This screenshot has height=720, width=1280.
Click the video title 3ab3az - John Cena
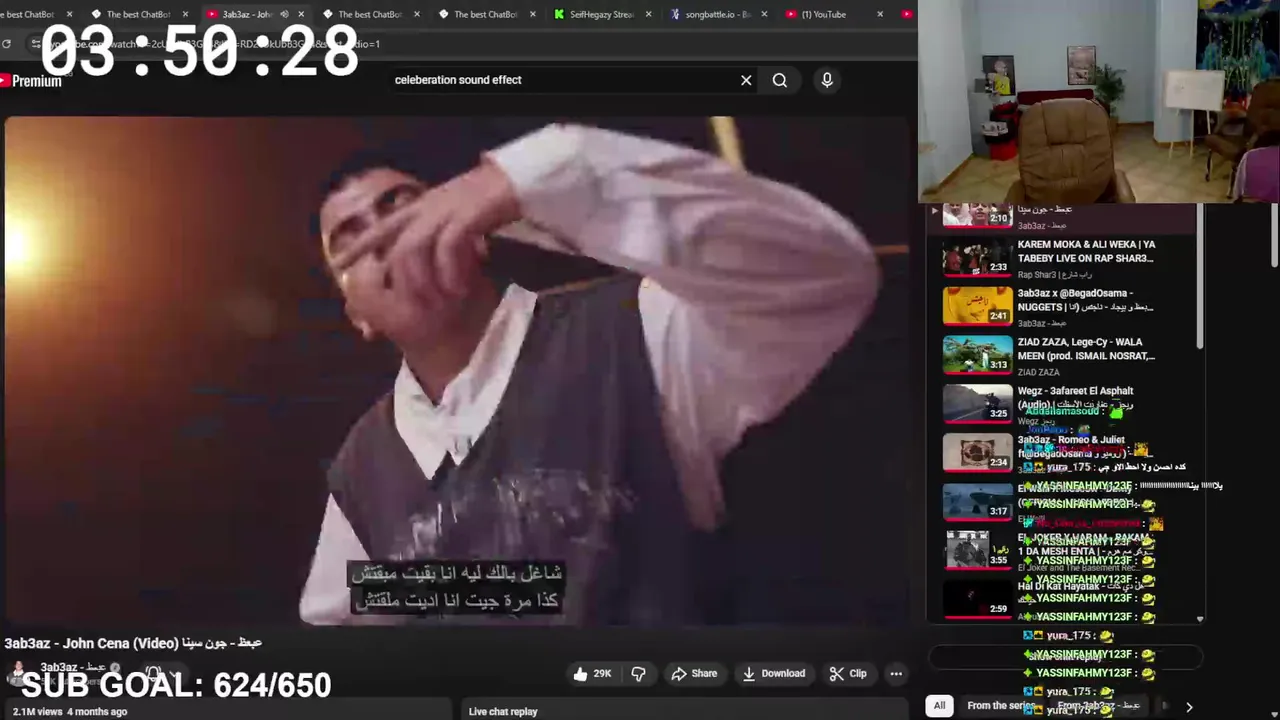point(133,643)
